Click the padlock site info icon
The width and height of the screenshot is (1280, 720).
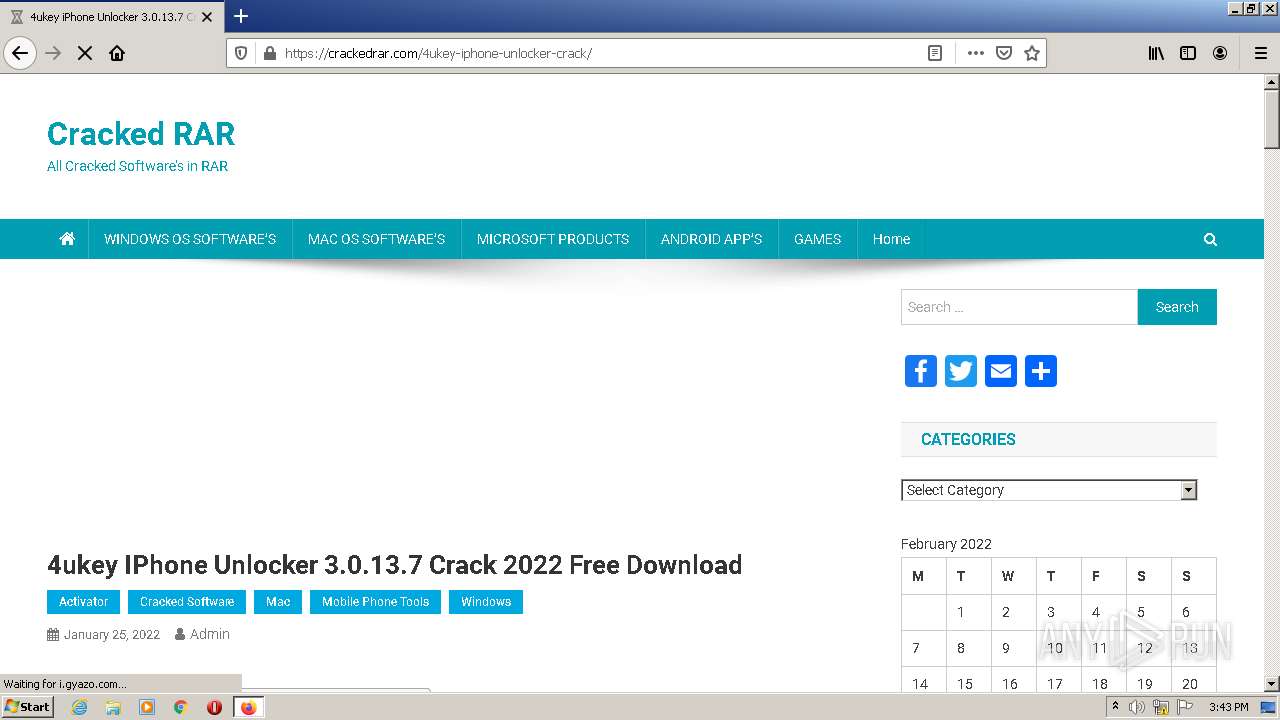coord(269,53)
